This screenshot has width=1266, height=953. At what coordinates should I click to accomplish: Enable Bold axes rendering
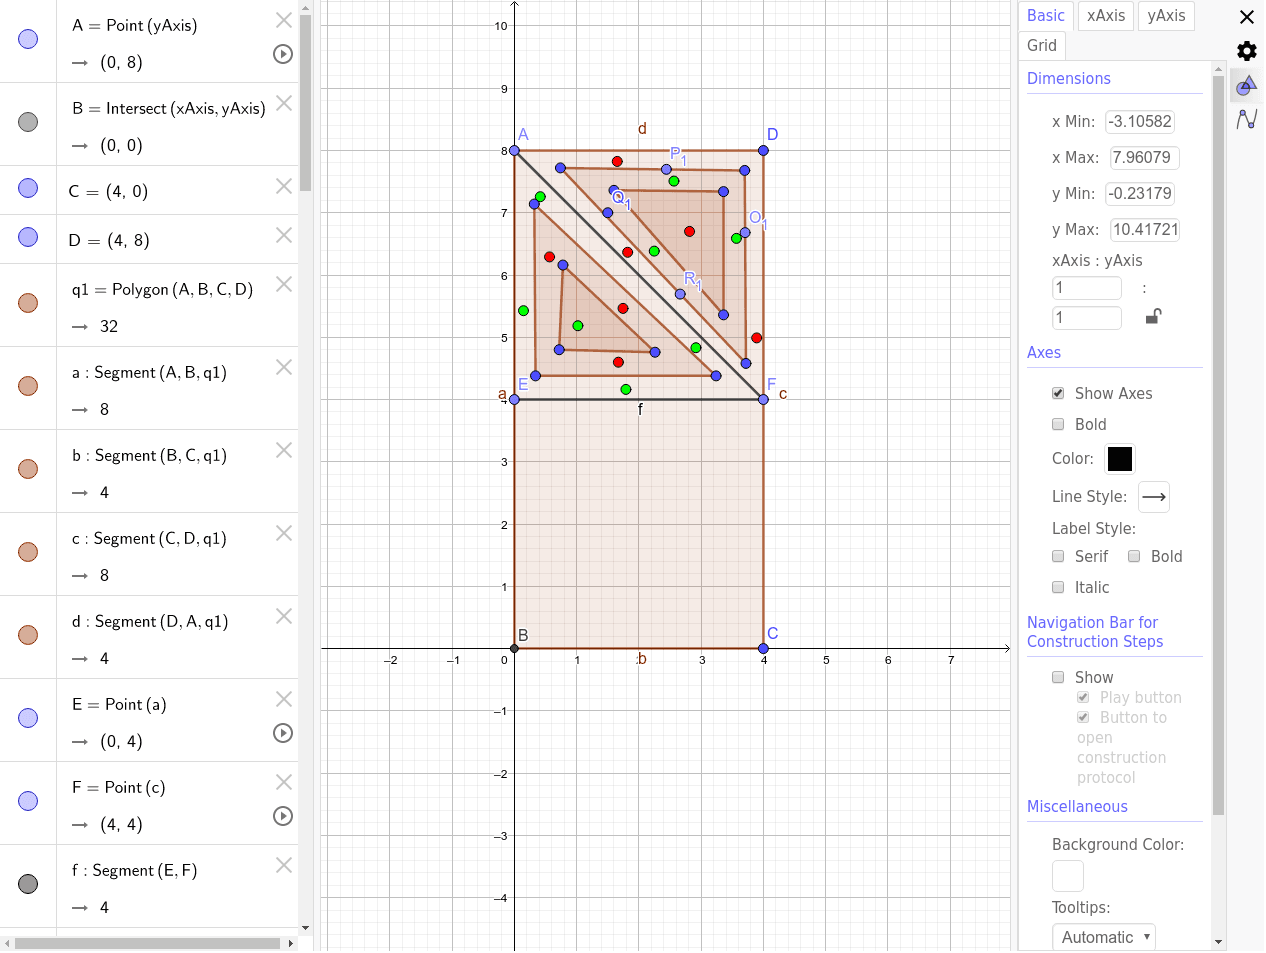tap(1058, 424)
